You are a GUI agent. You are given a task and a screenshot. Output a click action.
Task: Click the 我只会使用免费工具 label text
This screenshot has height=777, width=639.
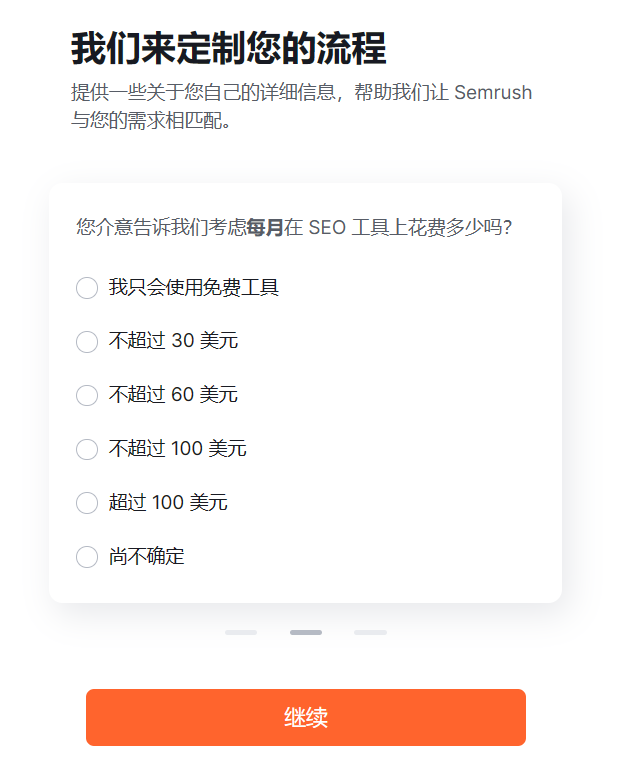click(194, 287)
